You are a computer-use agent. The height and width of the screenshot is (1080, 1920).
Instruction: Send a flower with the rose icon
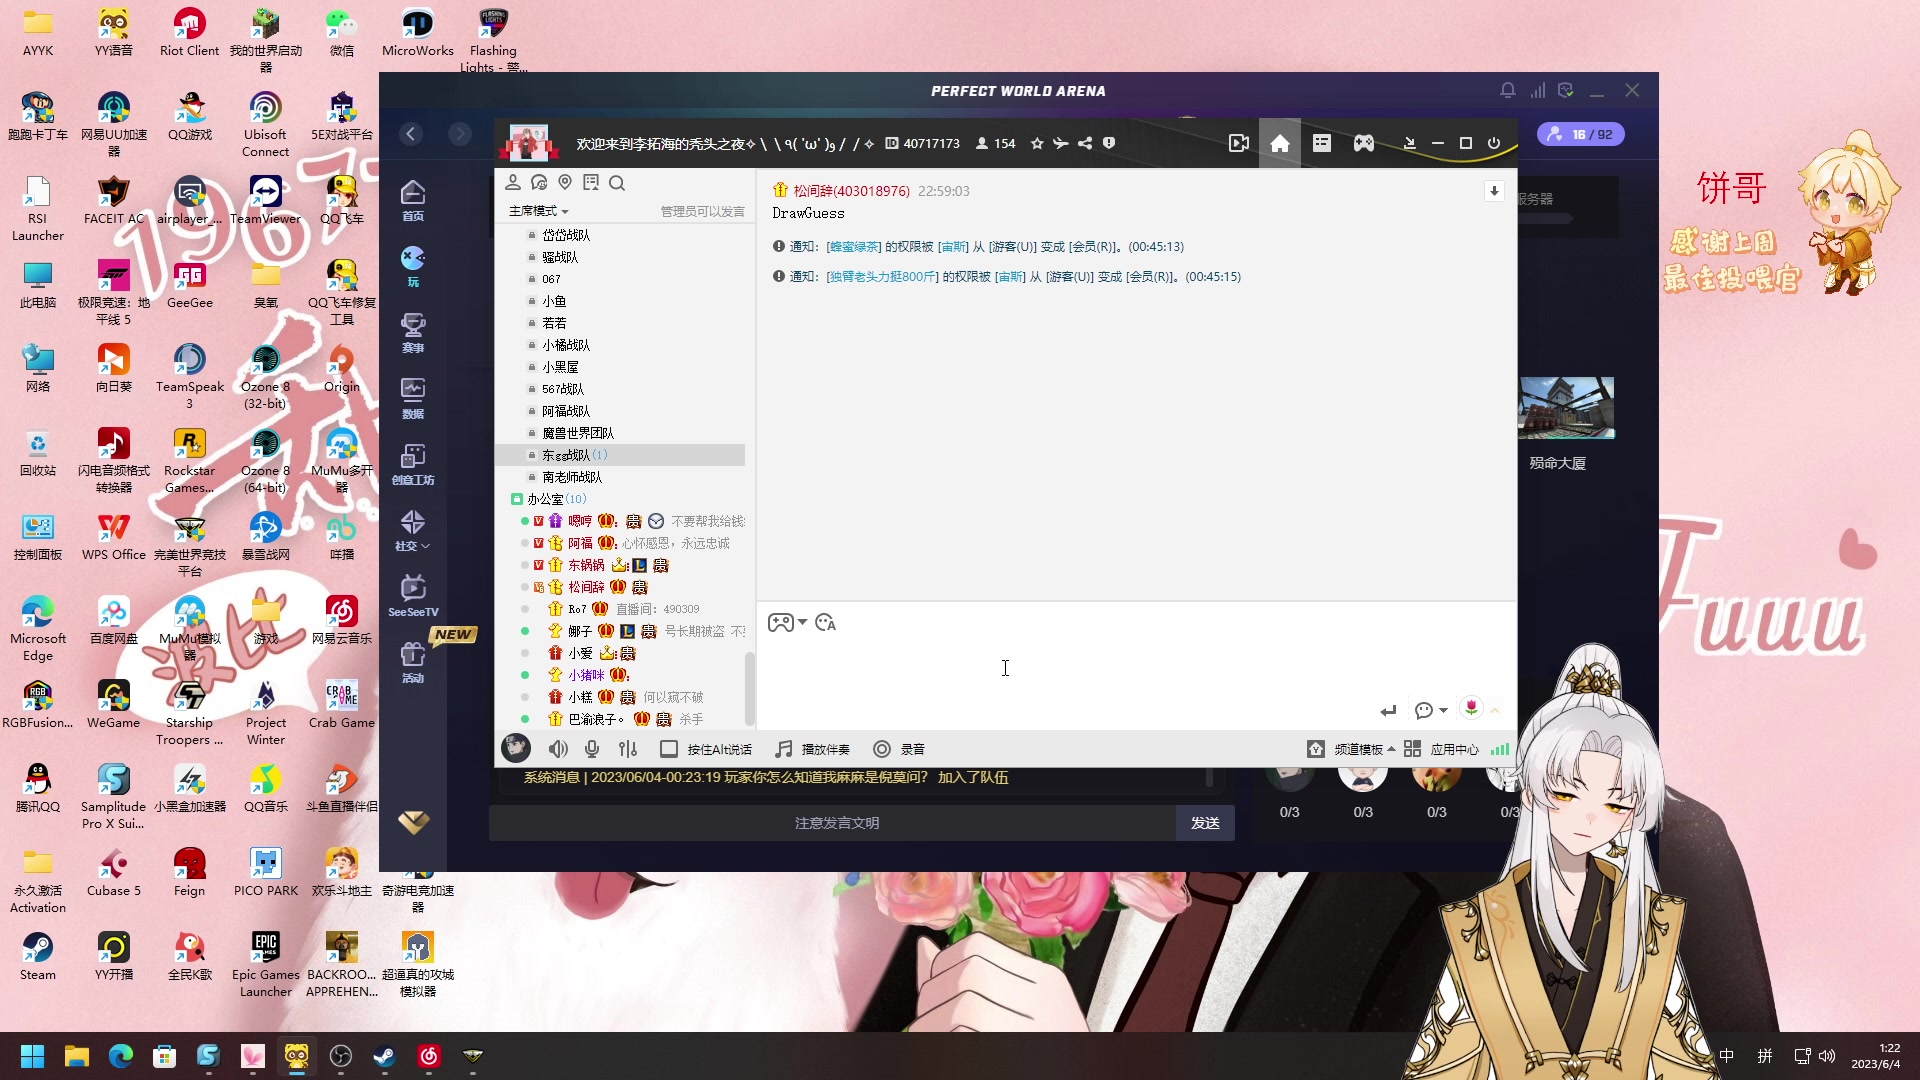tap(1471, 708)
